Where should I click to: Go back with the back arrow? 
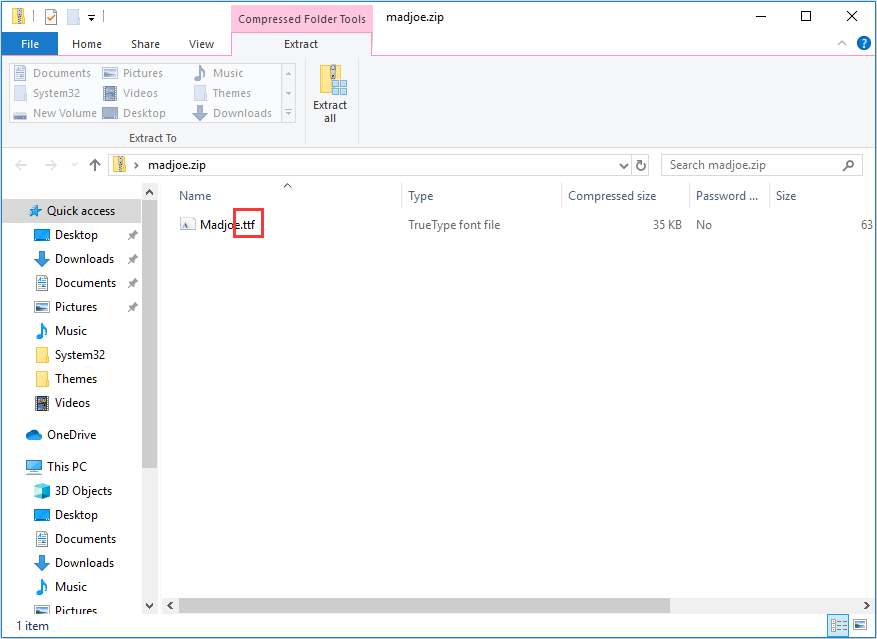tap(21, 165)
